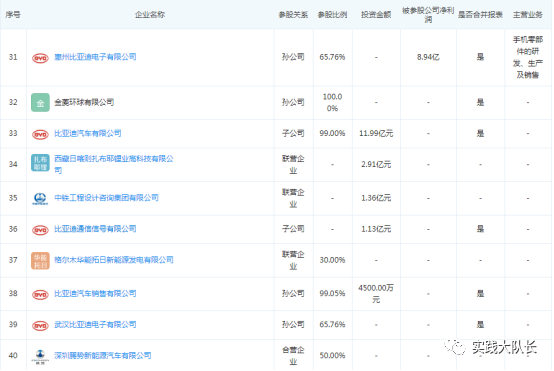Select 是 consolidated cell in row 33
554x371 pixels.
click(x=480, y=133)
